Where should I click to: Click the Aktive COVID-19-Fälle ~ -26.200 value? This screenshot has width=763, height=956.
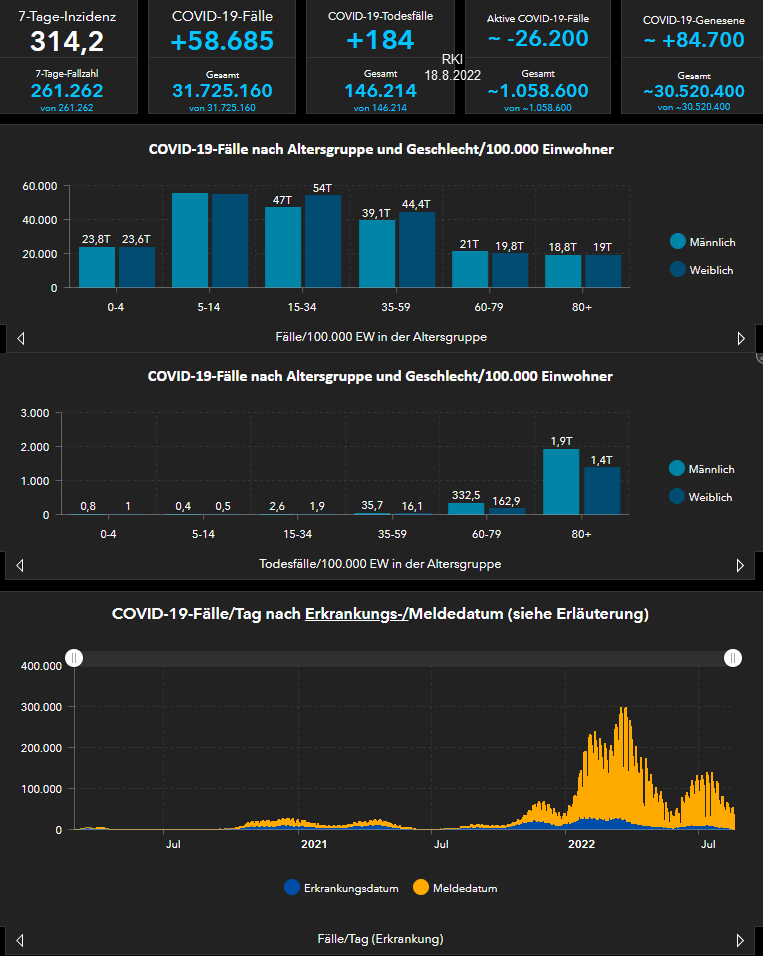540,40
